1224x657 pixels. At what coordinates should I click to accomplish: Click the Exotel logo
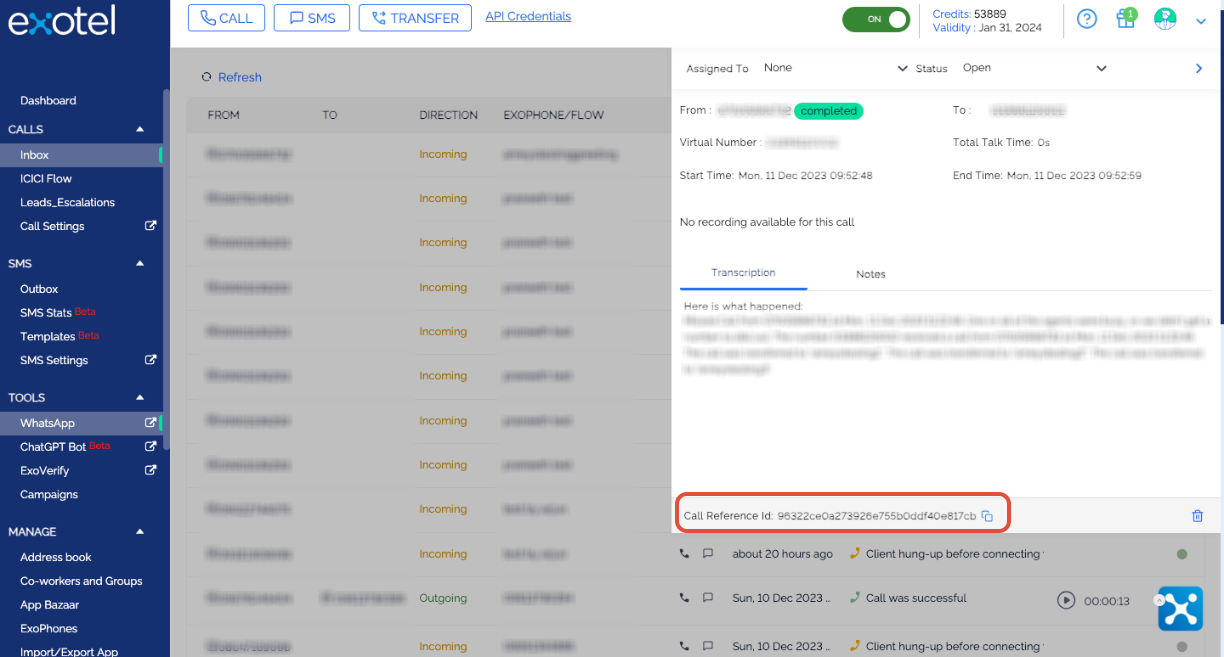(x=62, y=20)
